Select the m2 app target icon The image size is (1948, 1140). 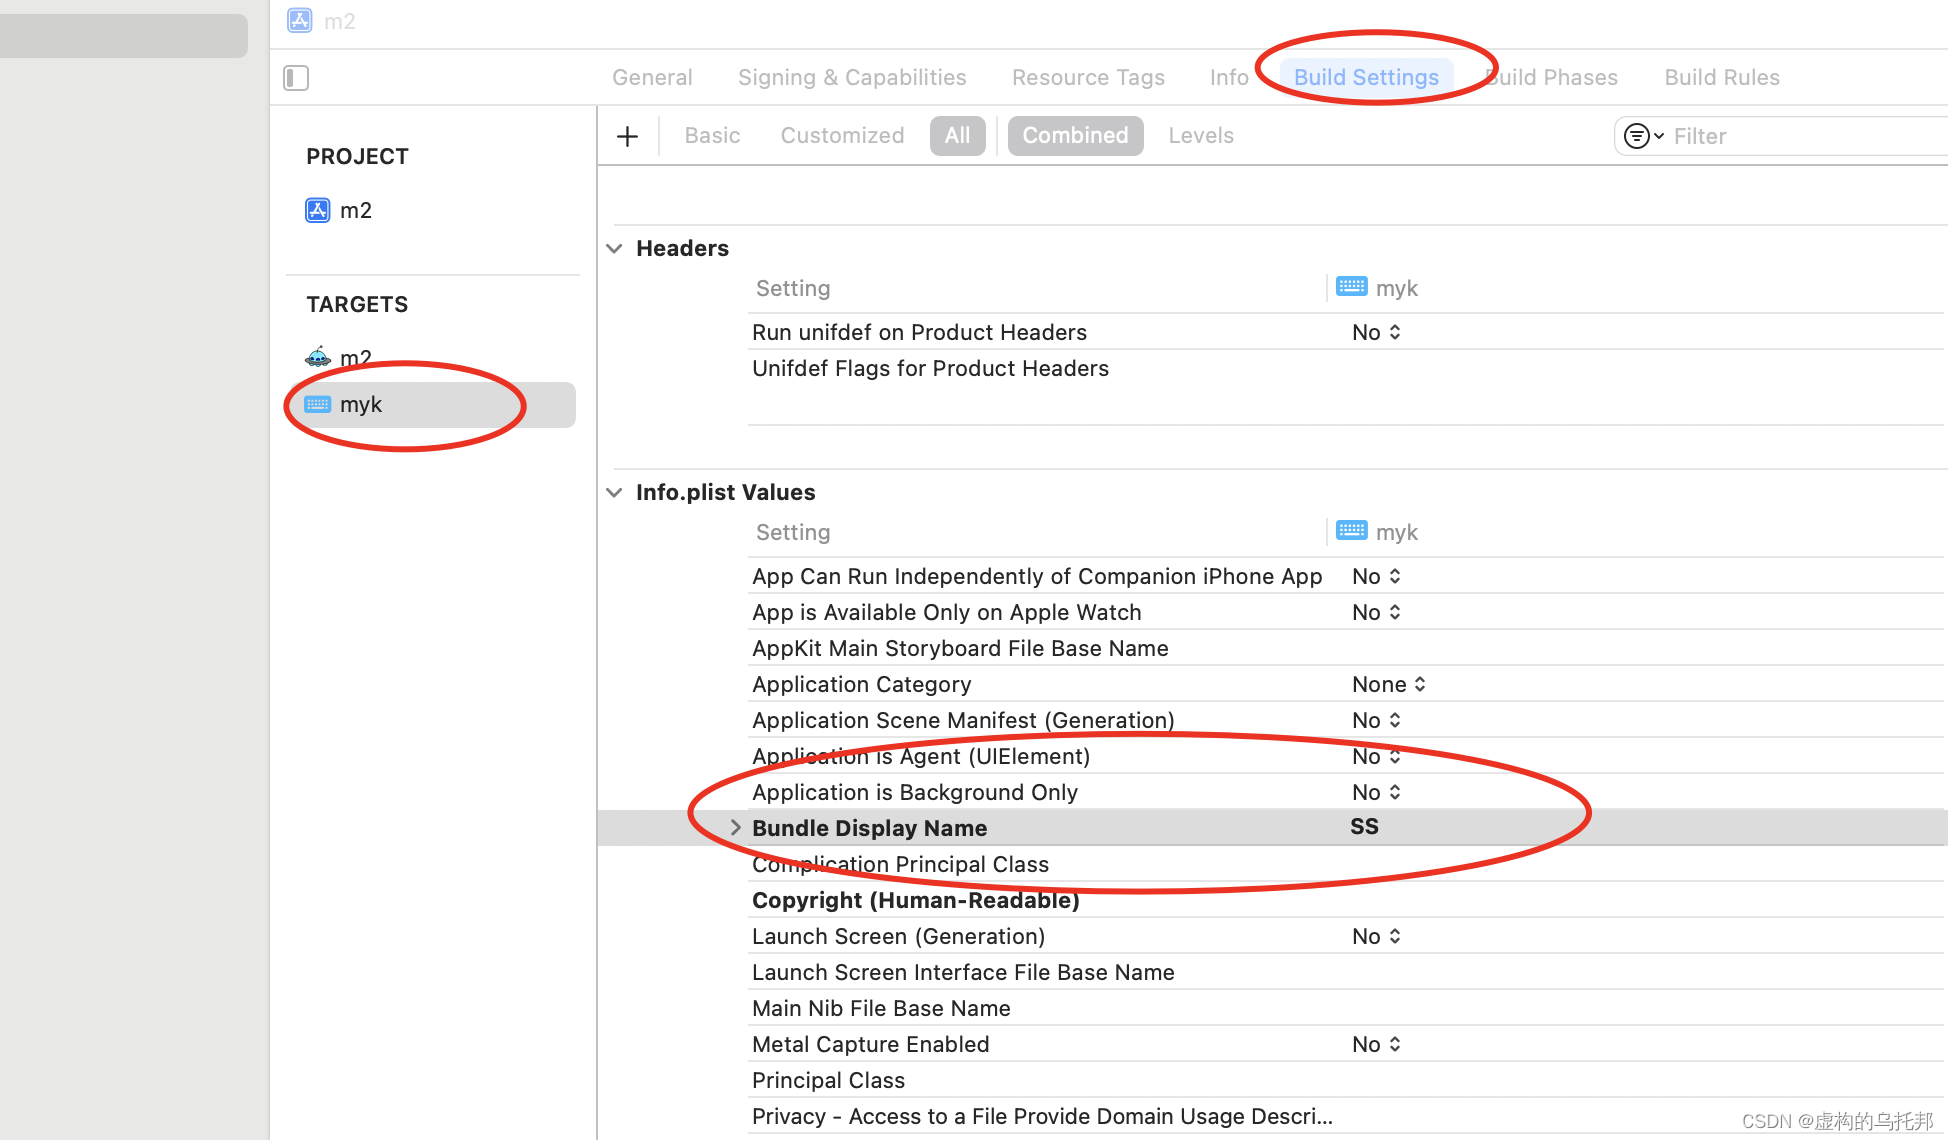(x=318, y=357)
